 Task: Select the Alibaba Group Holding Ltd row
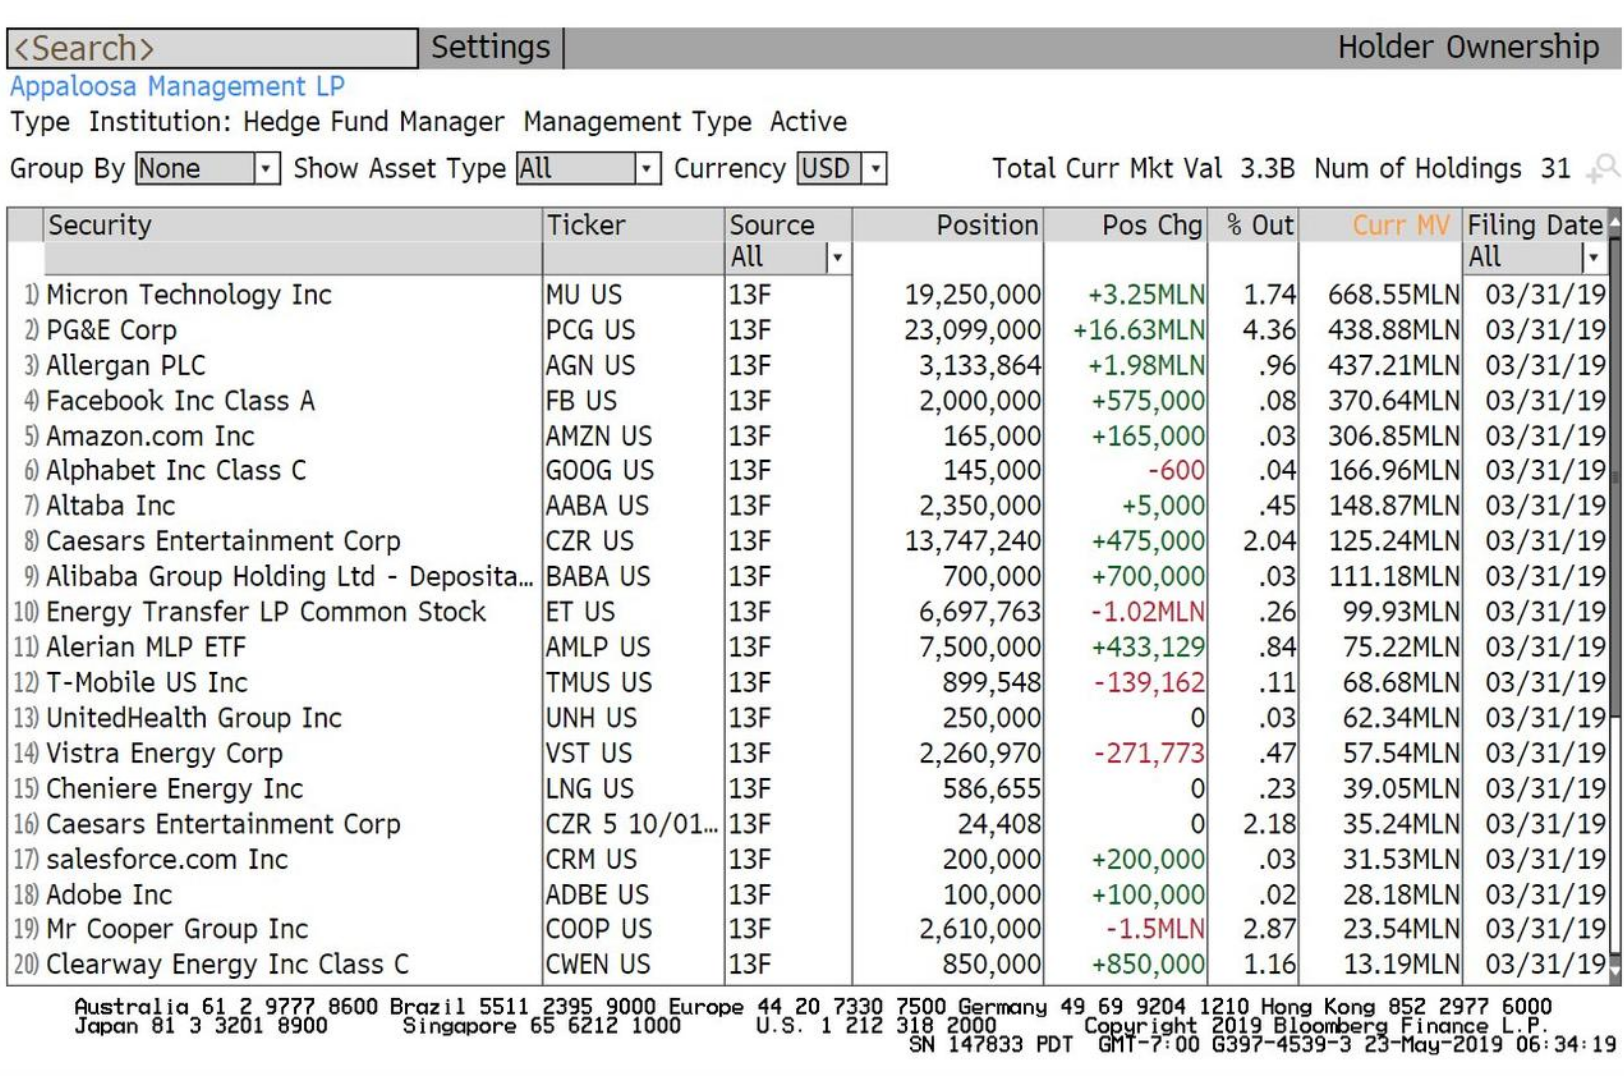[810, 577]
